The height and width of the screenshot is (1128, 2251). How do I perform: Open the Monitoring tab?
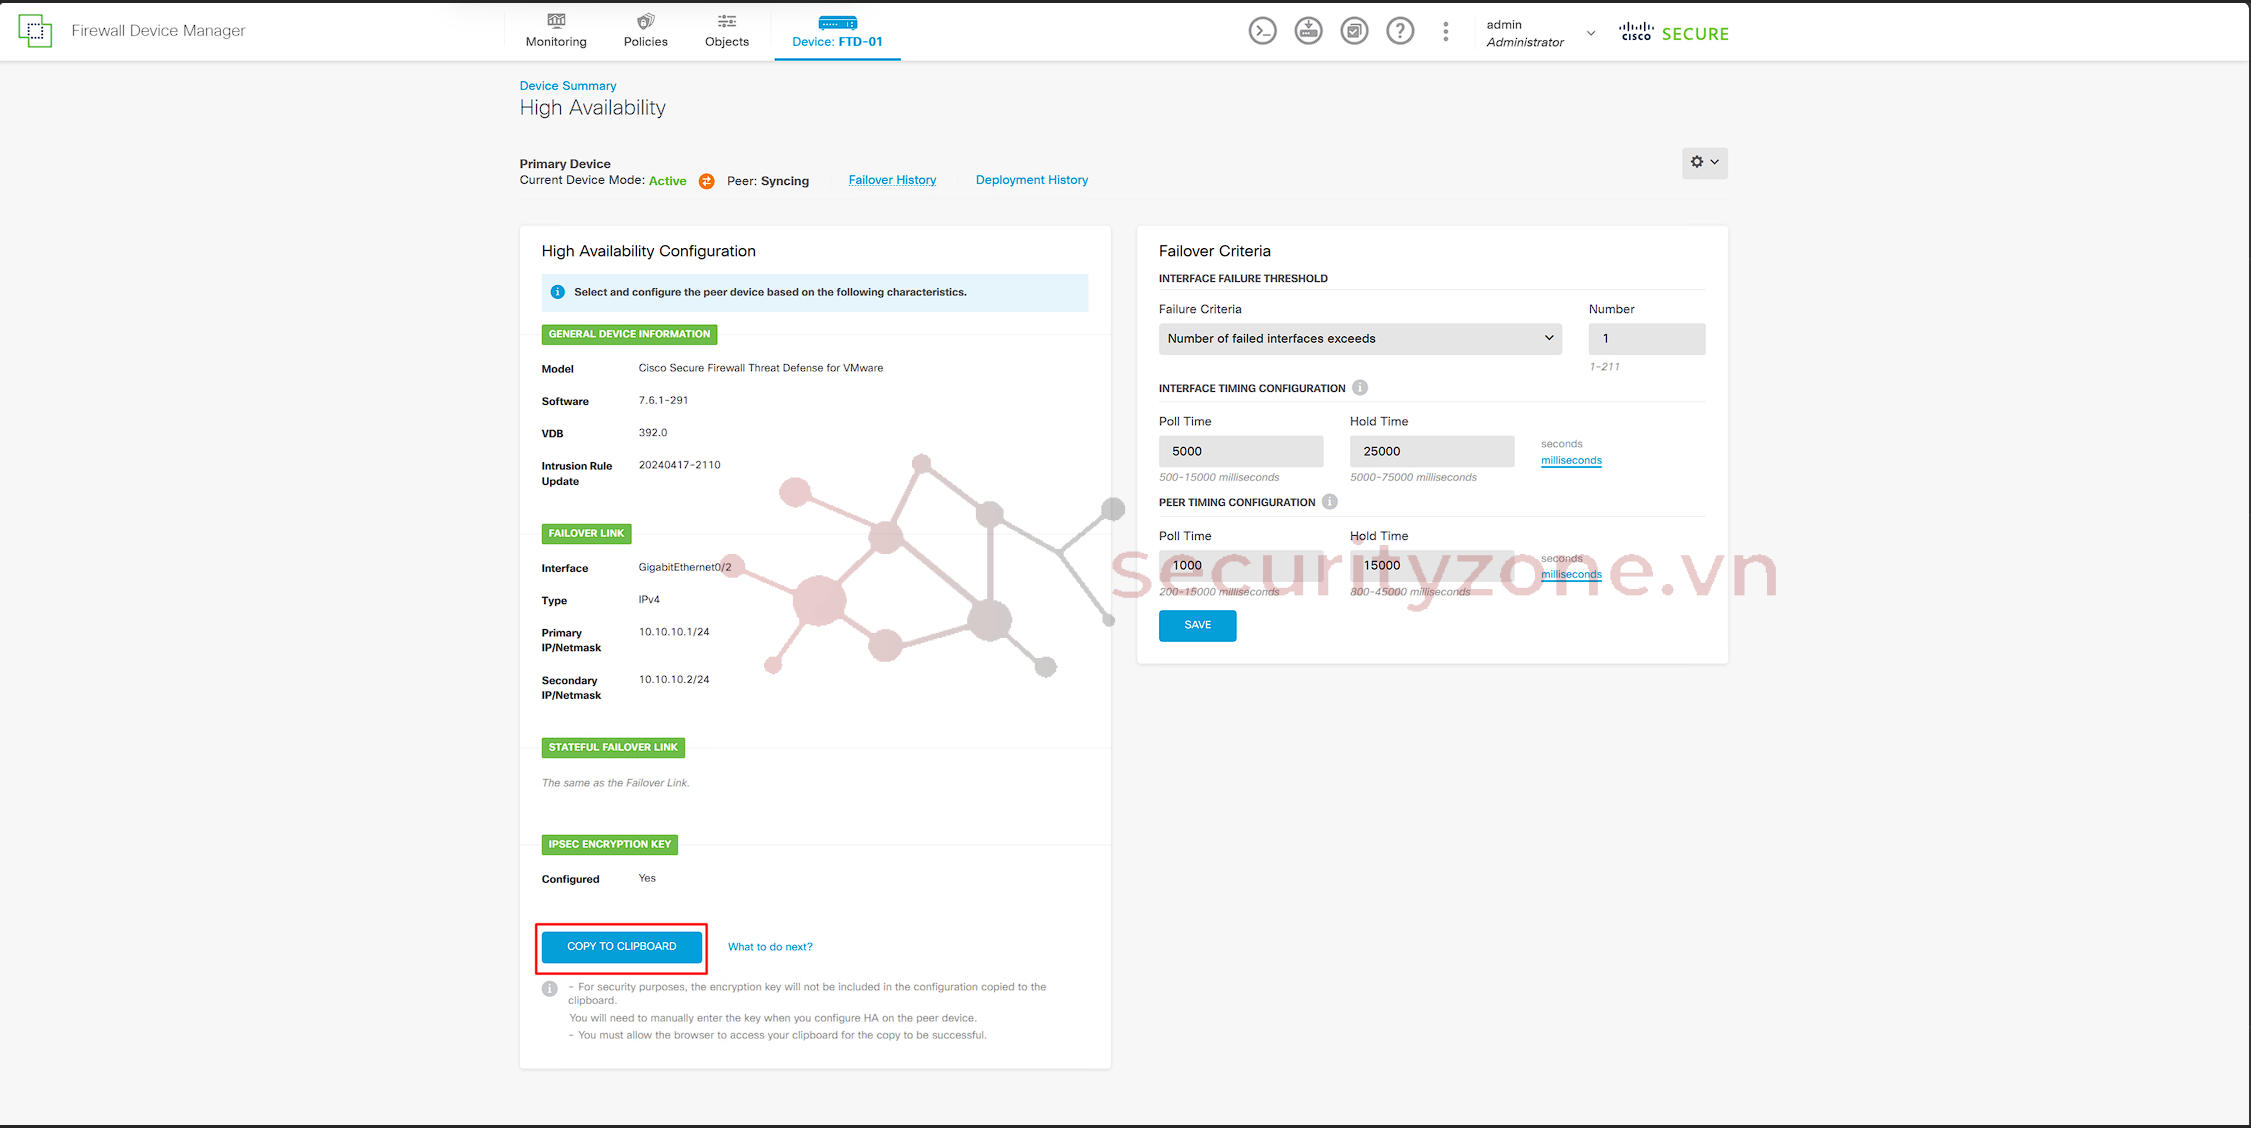(x=556, y=31)
